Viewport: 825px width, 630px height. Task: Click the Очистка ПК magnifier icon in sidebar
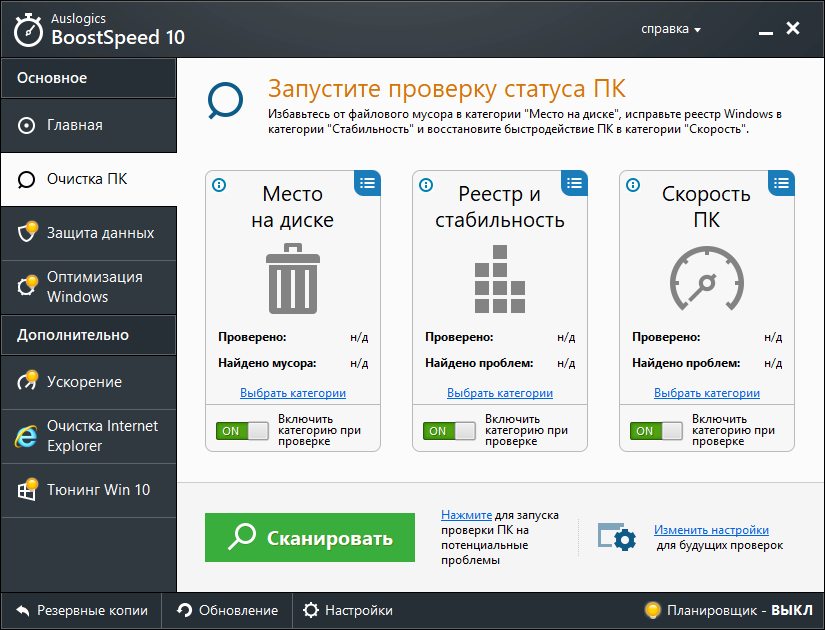(26, 180)
